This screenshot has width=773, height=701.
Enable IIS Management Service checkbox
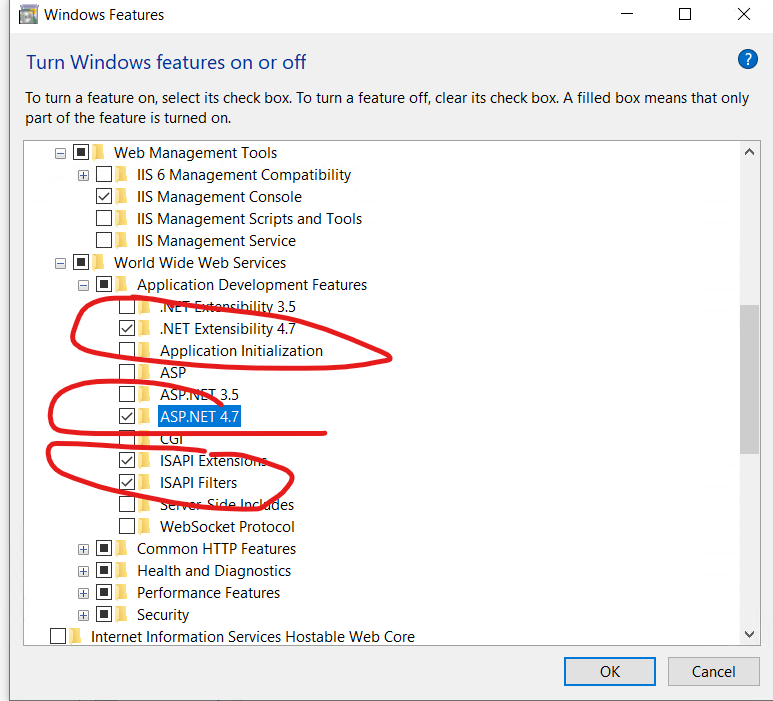click(104, 241)
